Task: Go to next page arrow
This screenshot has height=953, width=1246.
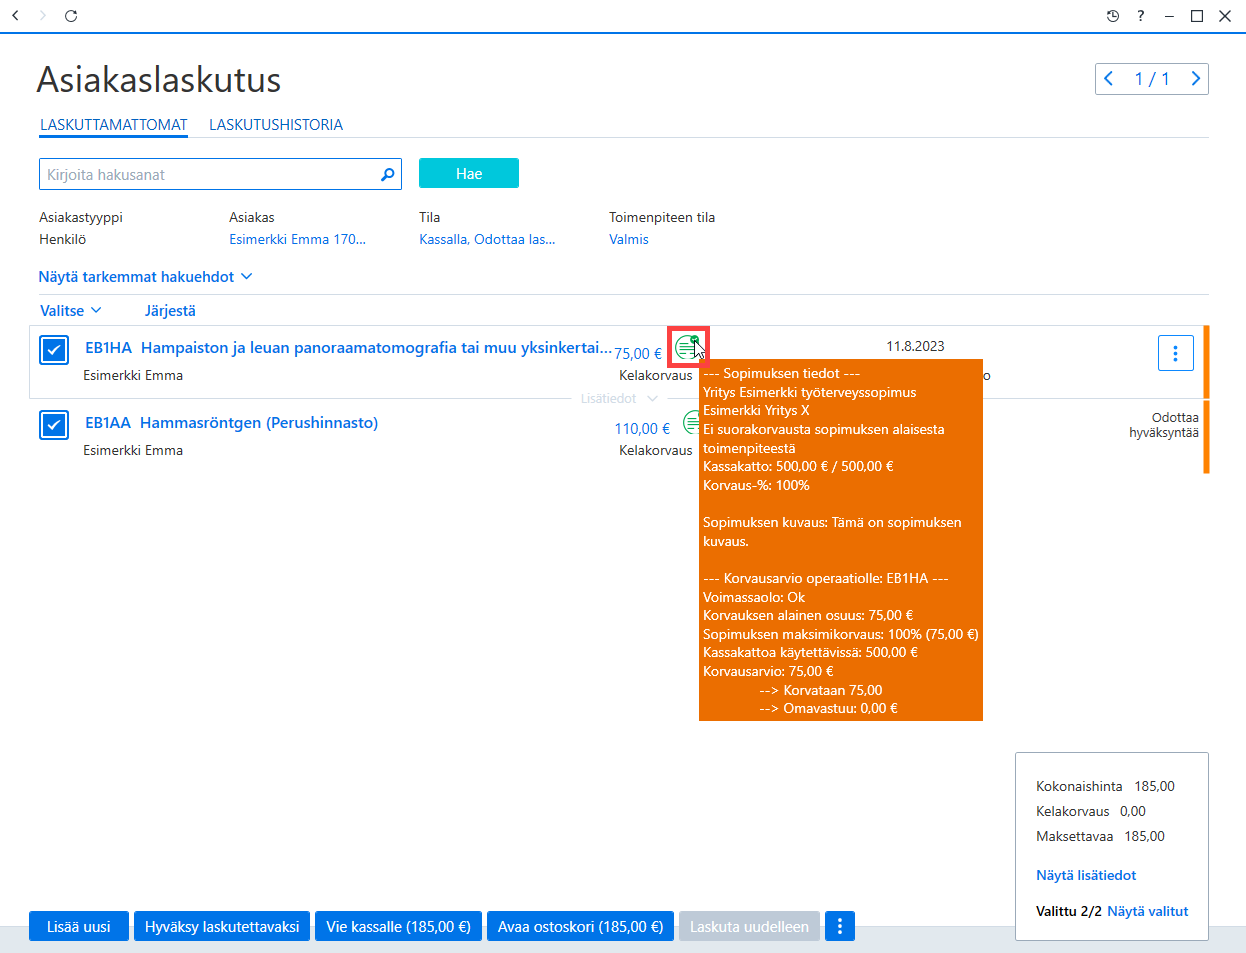Action: [x=1195, y=79]
